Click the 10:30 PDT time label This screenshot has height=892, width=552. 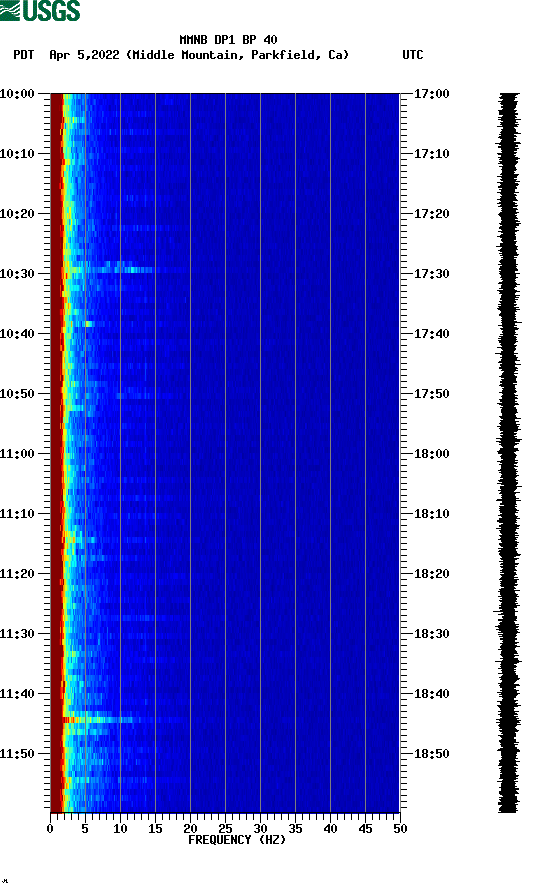tap(17, 274)
